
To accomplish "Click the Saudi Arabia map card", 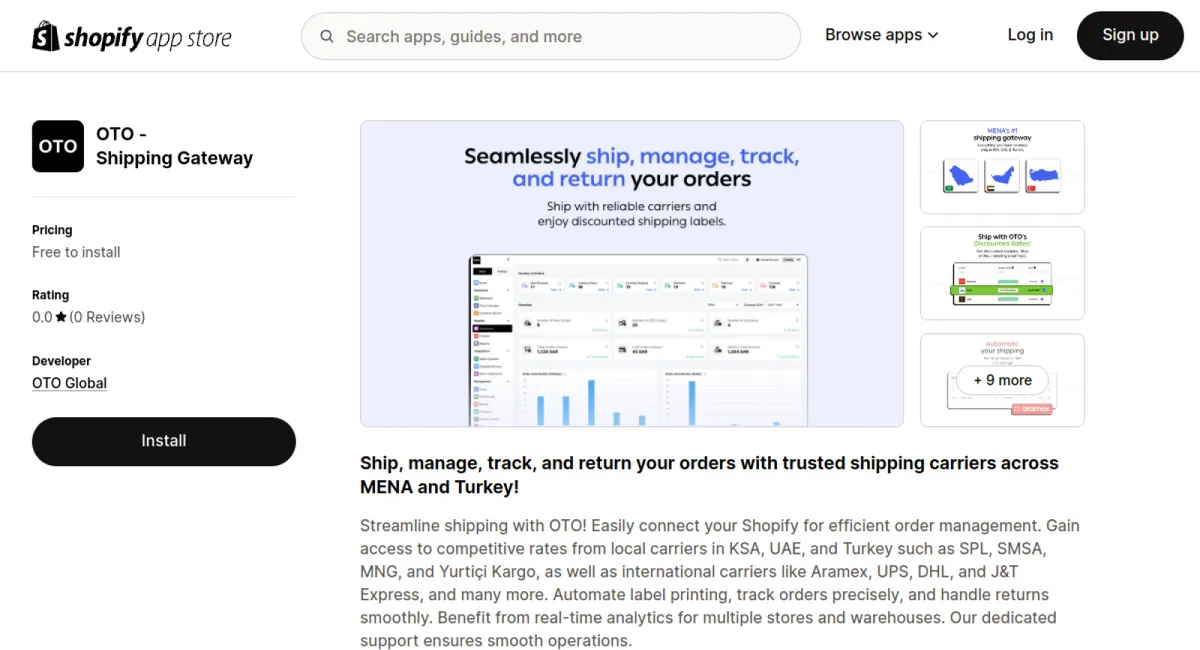I will (x=961, y=175).
